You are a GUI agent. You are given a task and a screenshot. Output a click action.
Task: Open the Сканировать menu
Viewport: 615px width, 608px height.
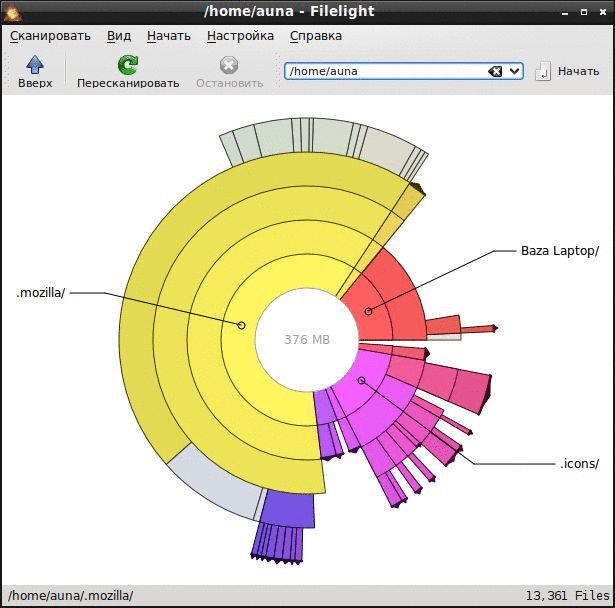50,36
